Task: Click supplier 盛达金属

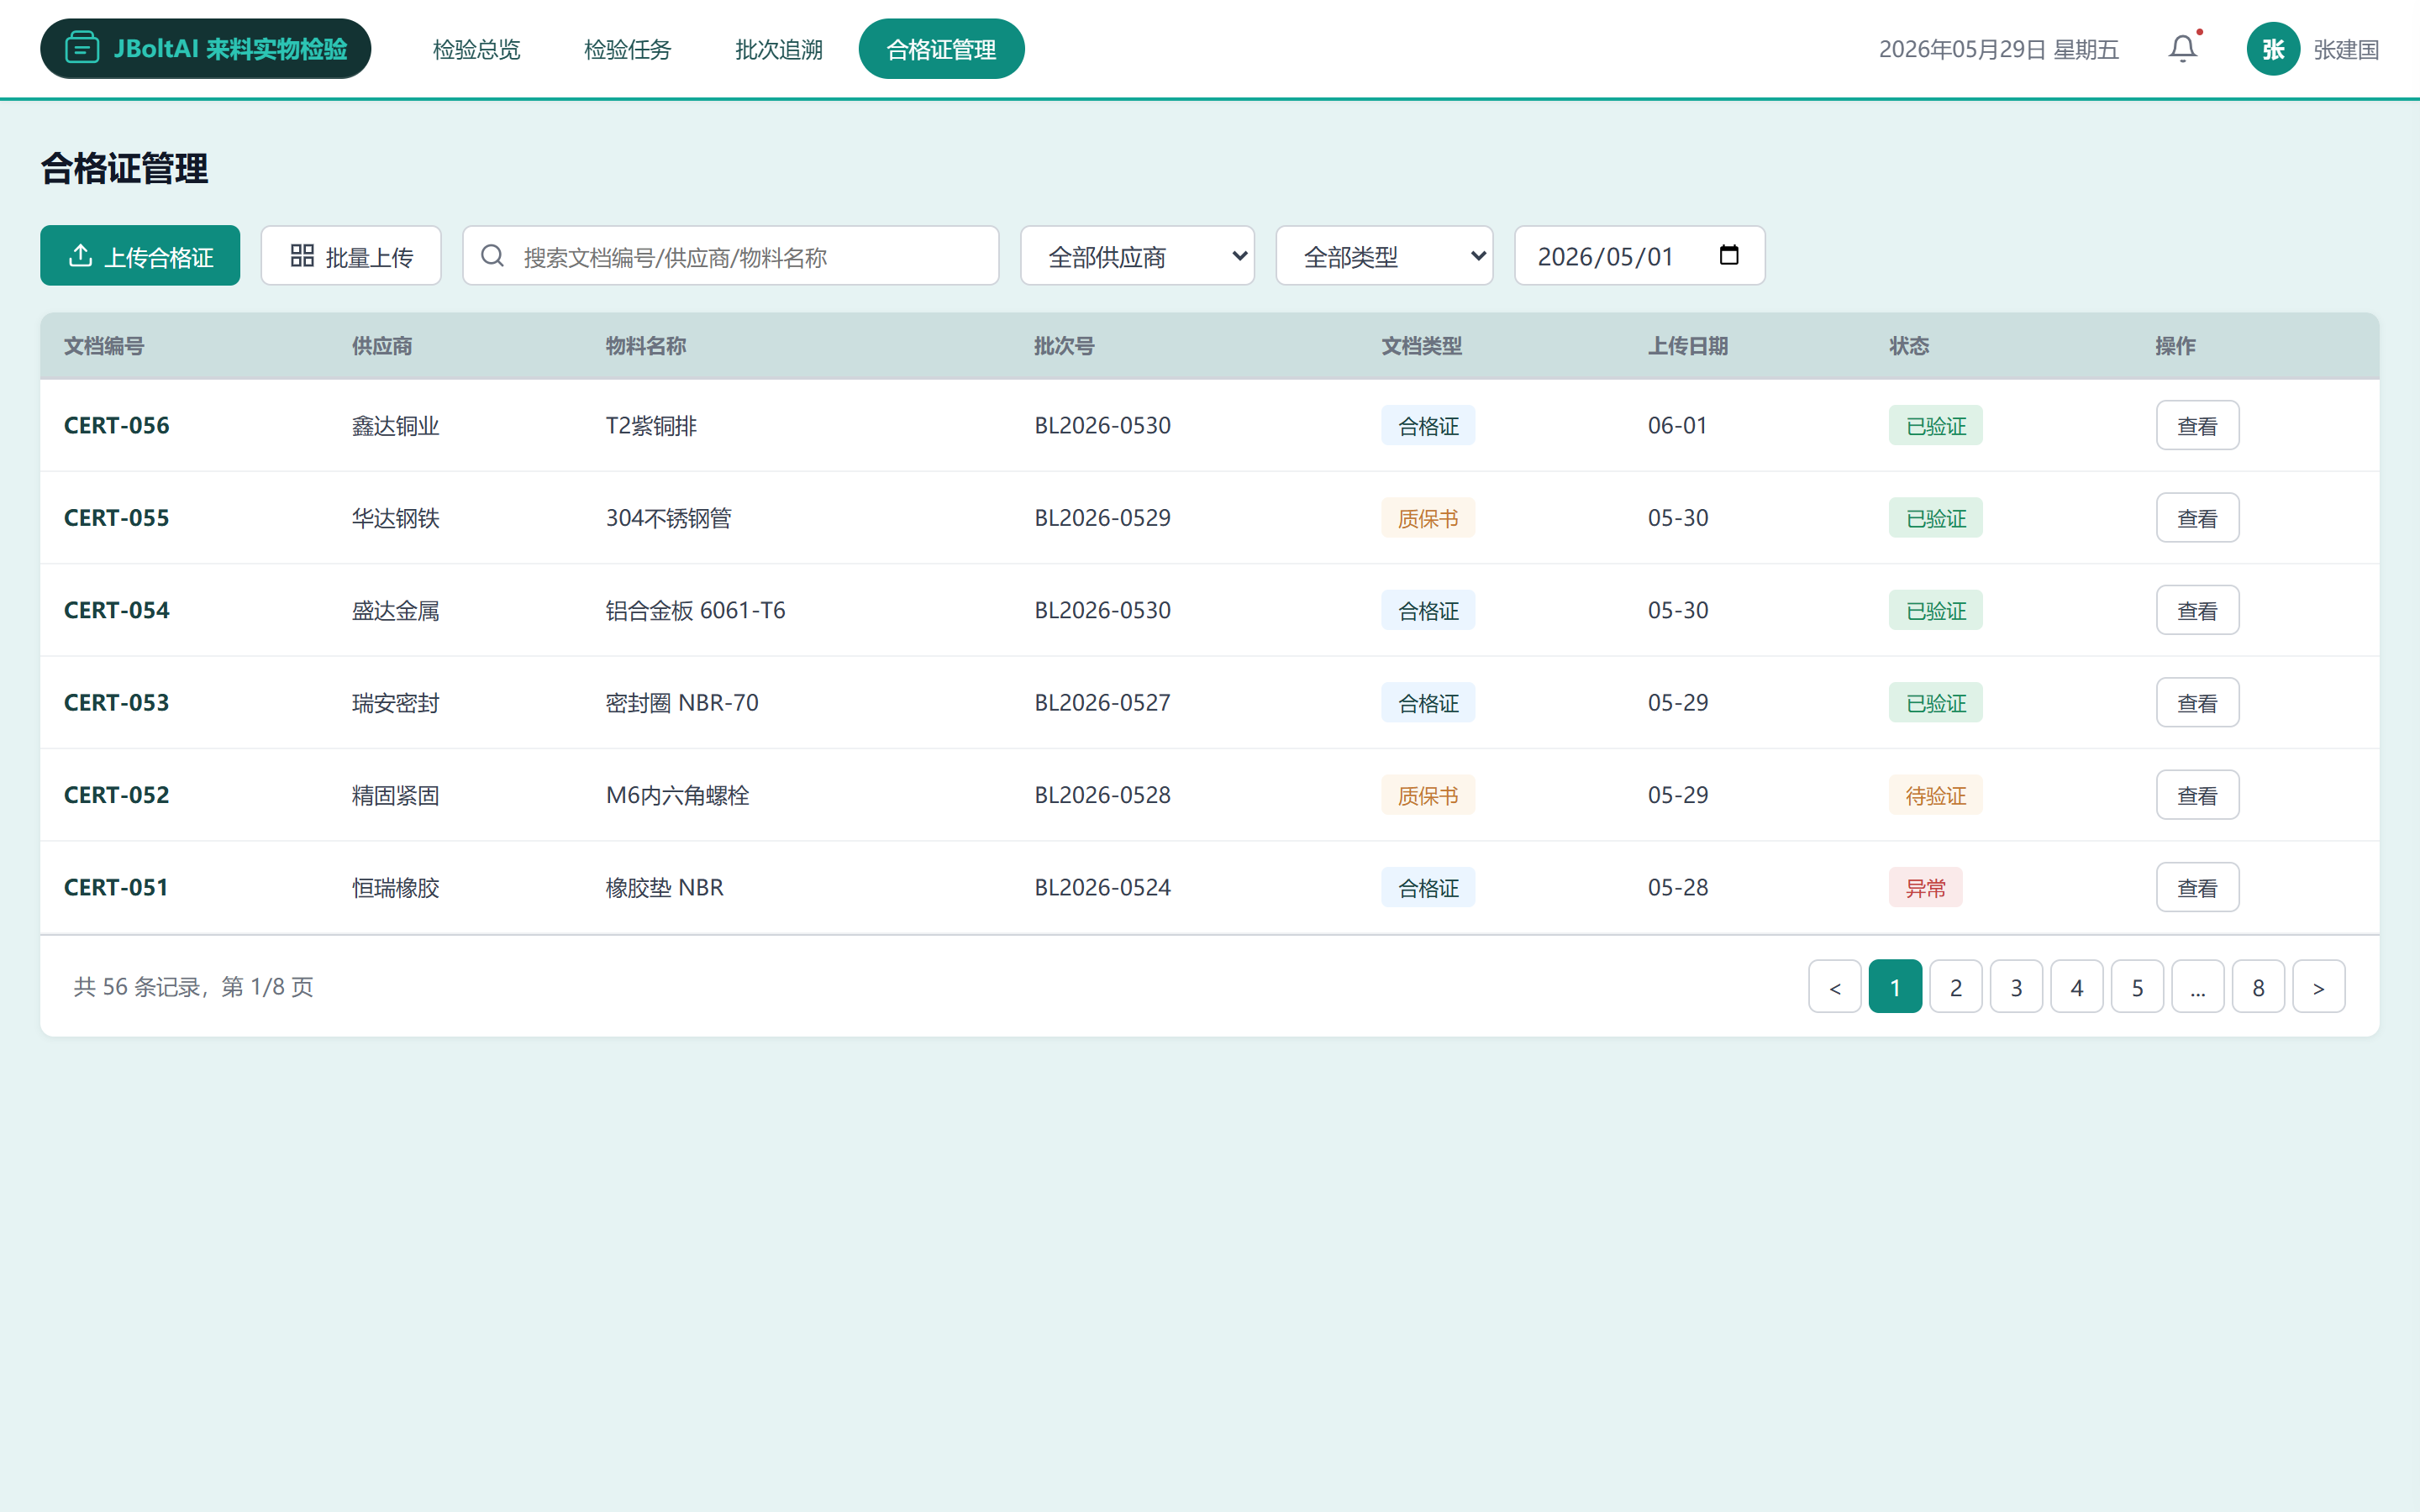Action: click(396, 610)
